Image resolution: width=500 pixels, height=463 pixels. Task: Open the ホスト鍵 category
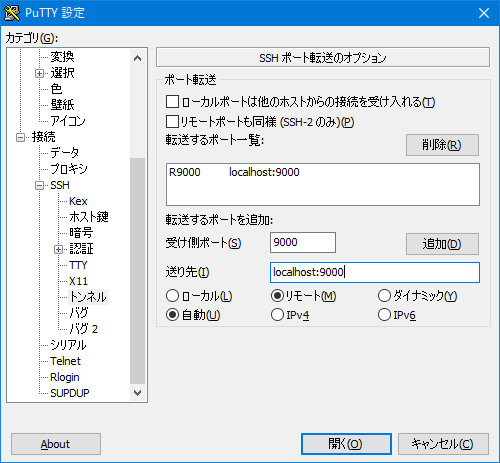[89, 217]
